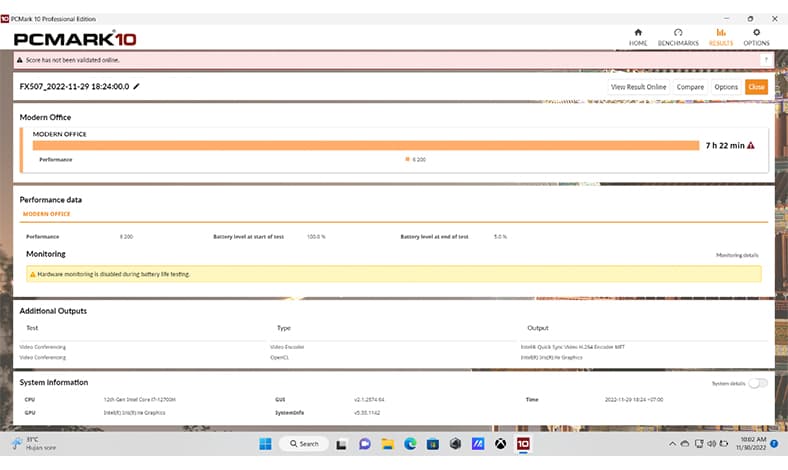Open the Results section icon

click(x=721, y=33)
